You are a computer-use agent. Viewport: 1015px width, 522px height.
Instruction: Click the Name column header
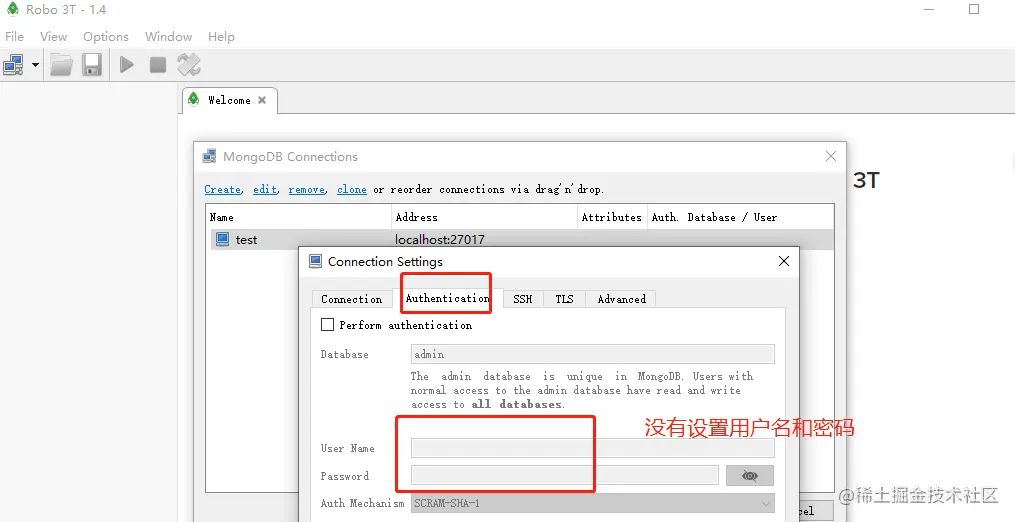[300, 217]
